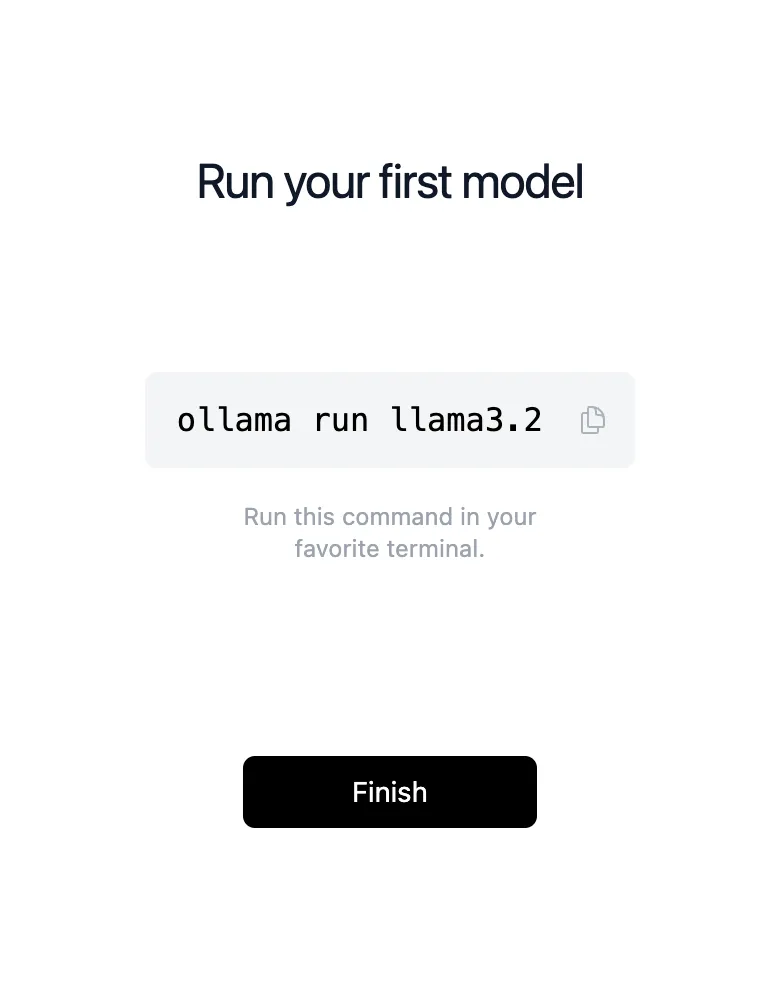The image size is (778, 982).
Task: Click the word "this" in the helper text
Action: [315, 517]
